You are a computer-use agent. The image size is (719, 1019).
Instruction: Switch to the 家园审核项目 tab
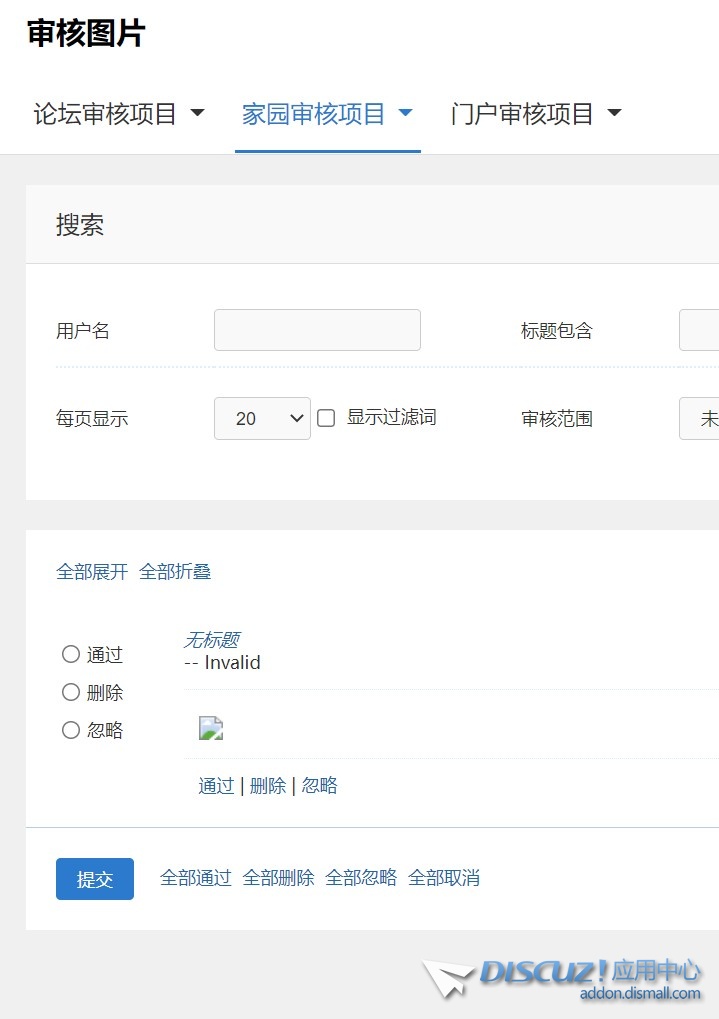tap(327, 114)
